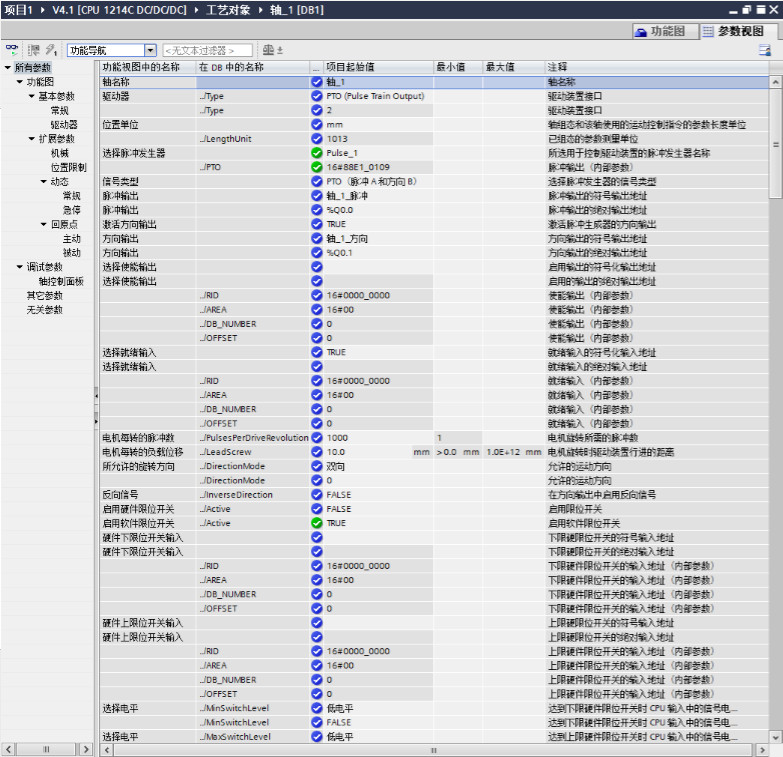The height and width of the screenshot is (757, 783).
Task: Click green status icon in the Pulse_1 row
Action: tap(317, 153)
